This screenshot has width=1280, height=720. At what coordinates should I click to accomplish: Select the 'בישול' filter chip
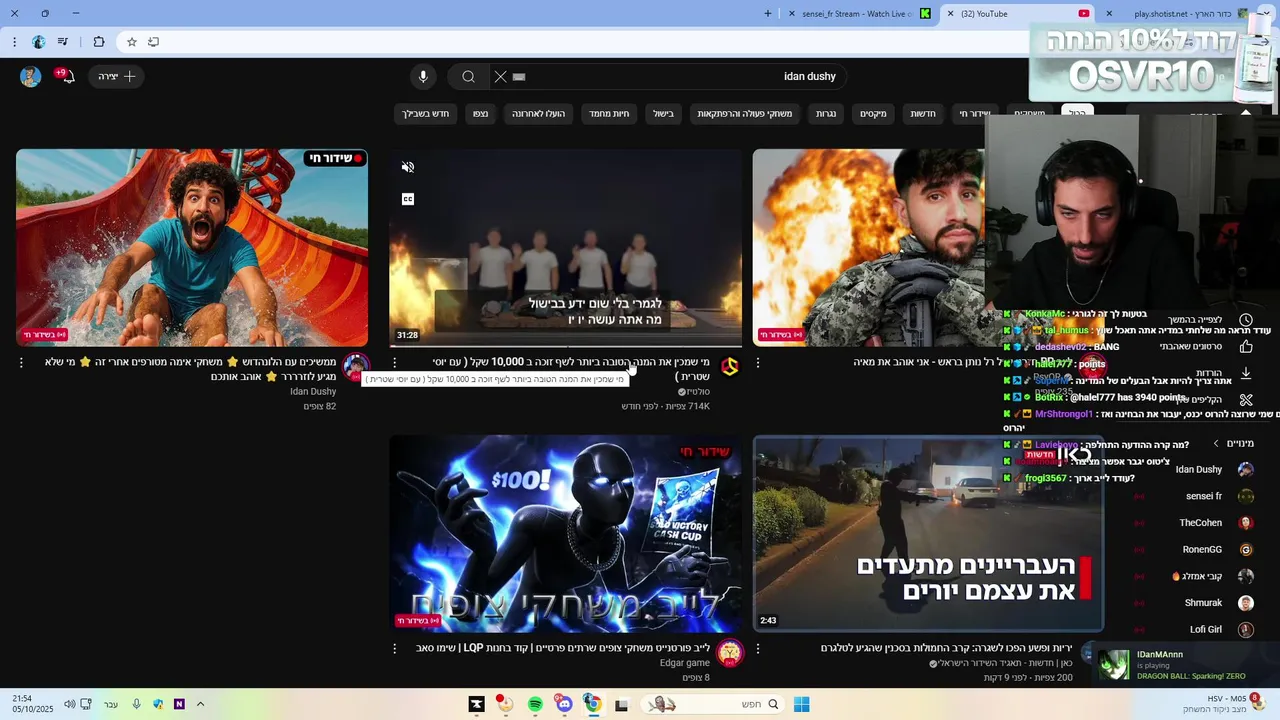click(664, 114)
